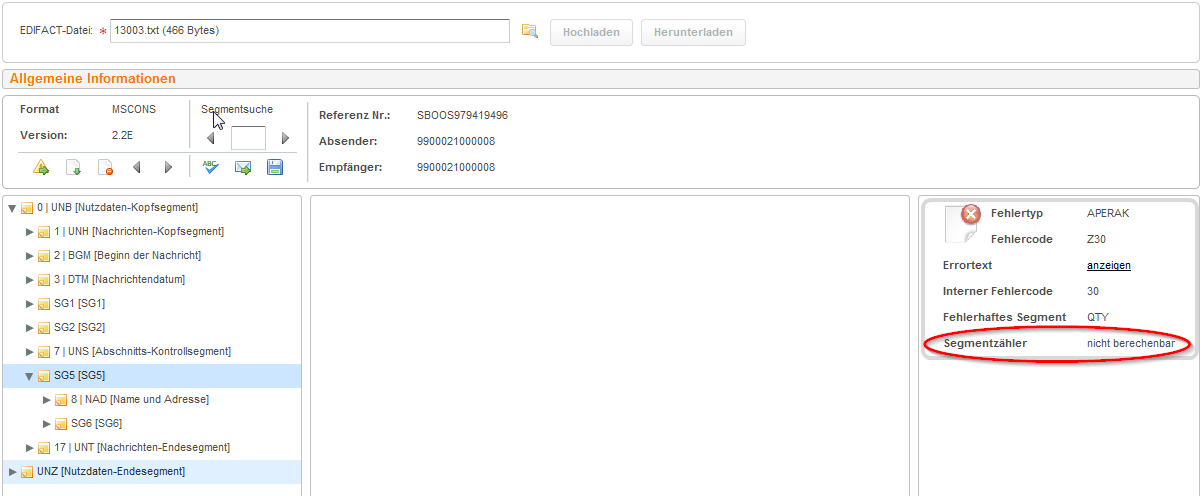The image size is (1204, 496).
Task: Click the Hochladen button
Action: [591, 32]
